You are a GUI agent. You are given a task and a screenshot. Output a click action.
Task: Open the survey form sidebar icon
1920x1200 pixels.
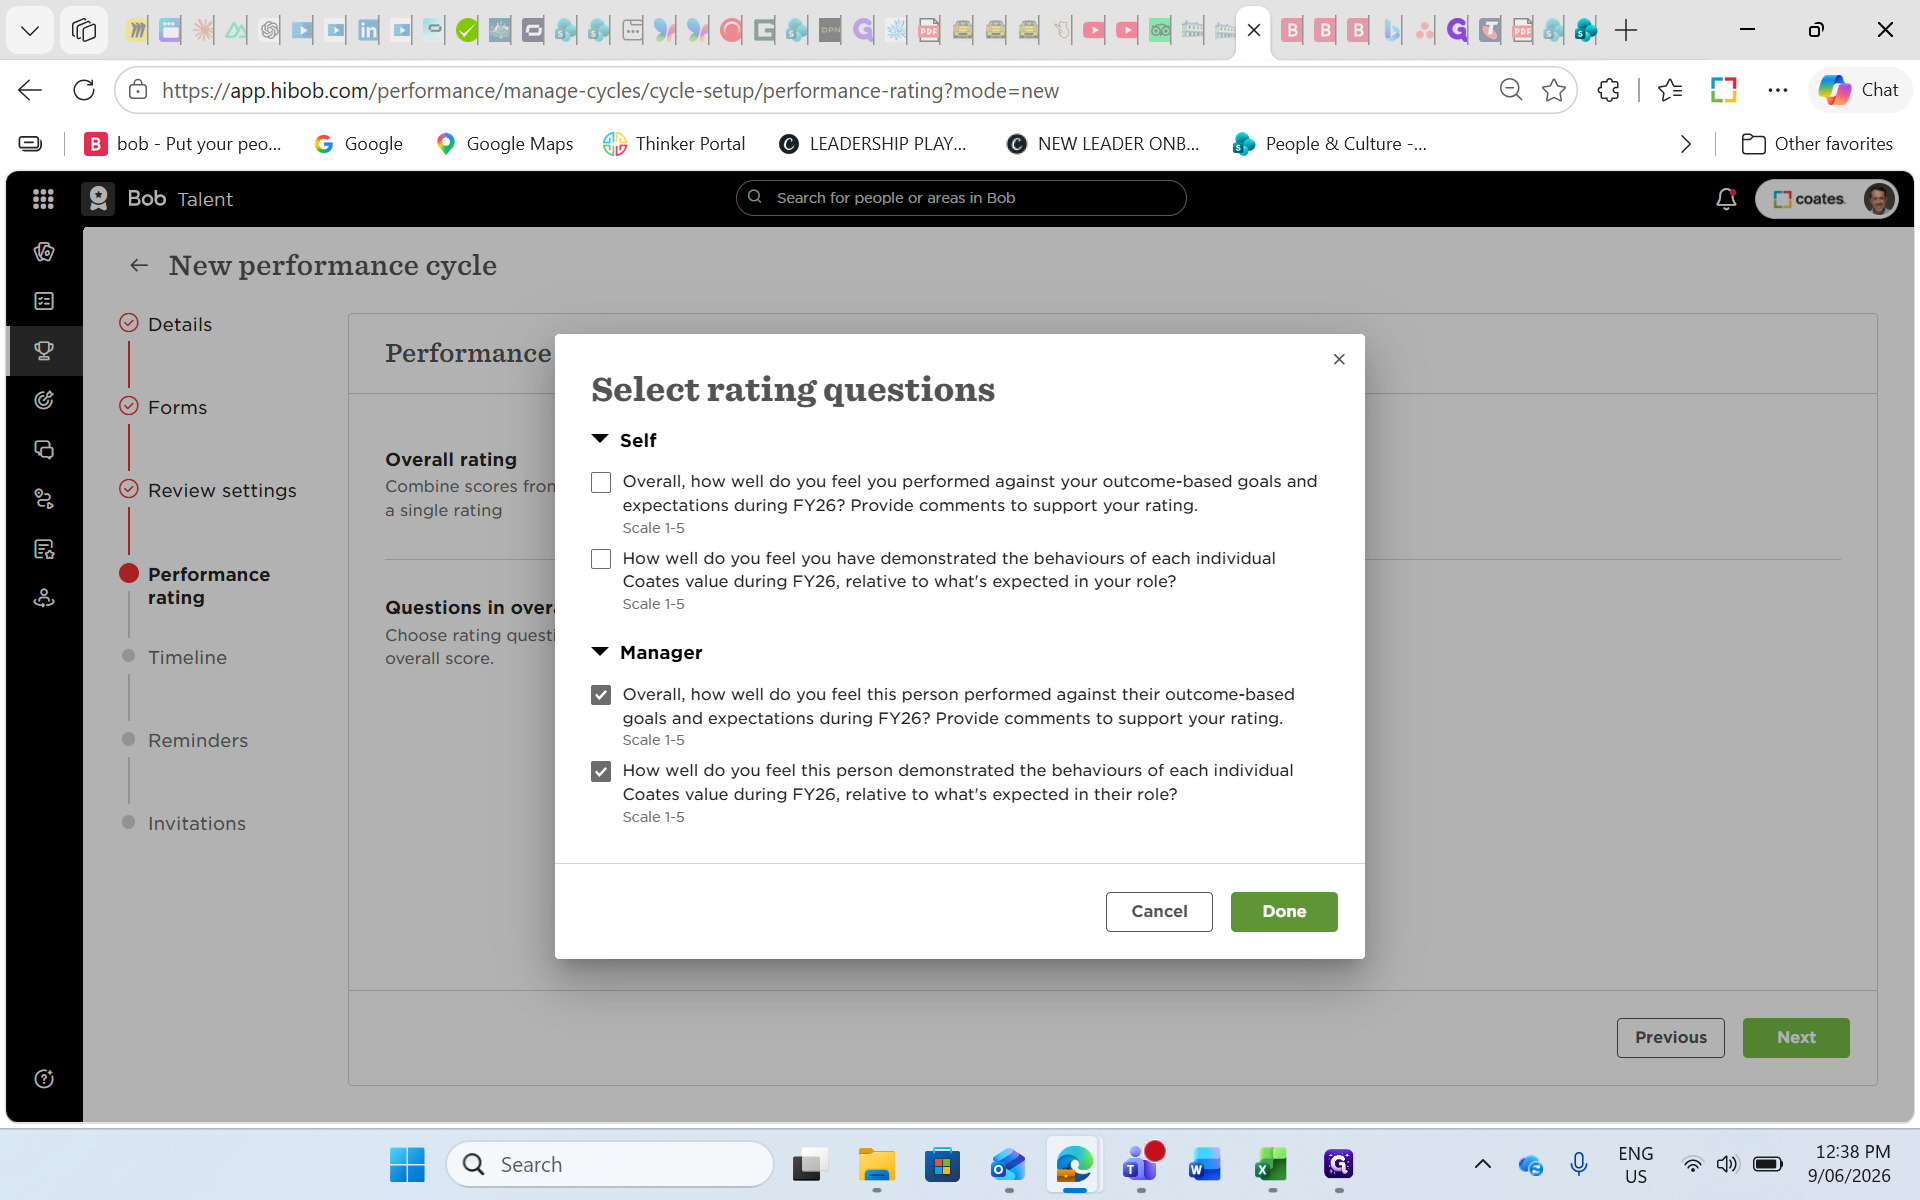(x=44, y=549)
